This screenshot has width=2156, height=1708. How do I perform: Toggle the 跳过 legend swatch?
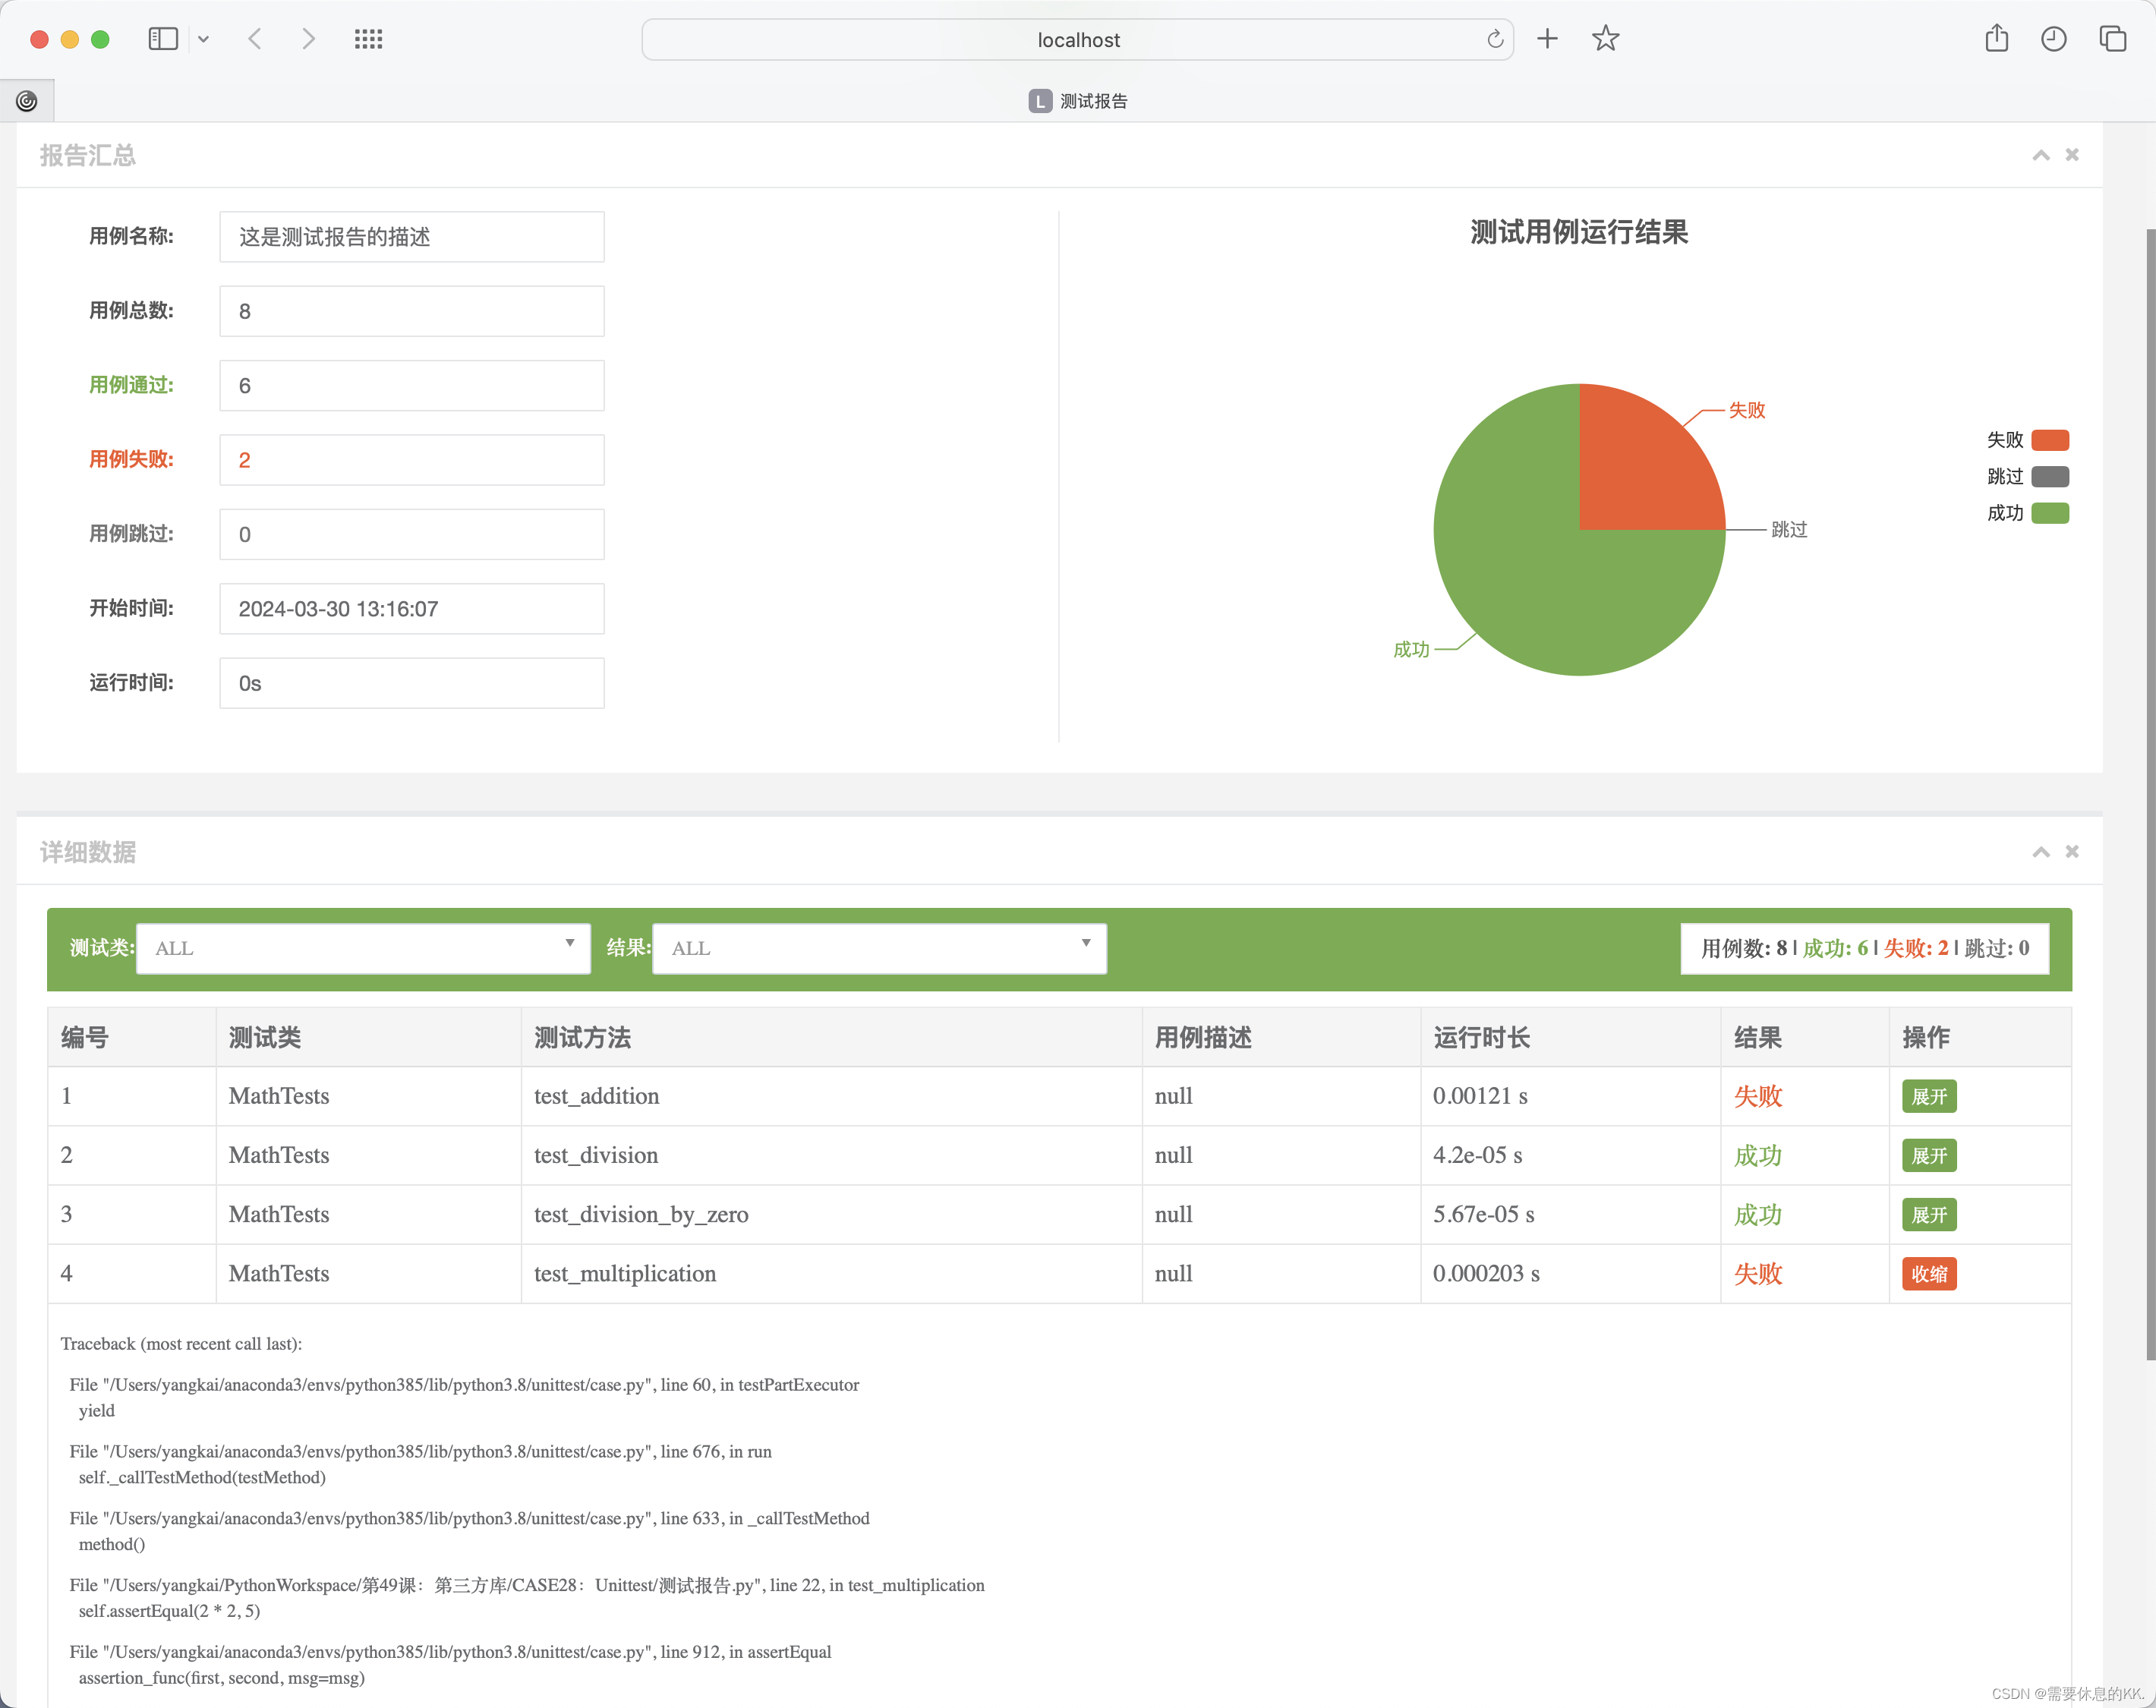pyautogui.click(x=2050, y=477)
